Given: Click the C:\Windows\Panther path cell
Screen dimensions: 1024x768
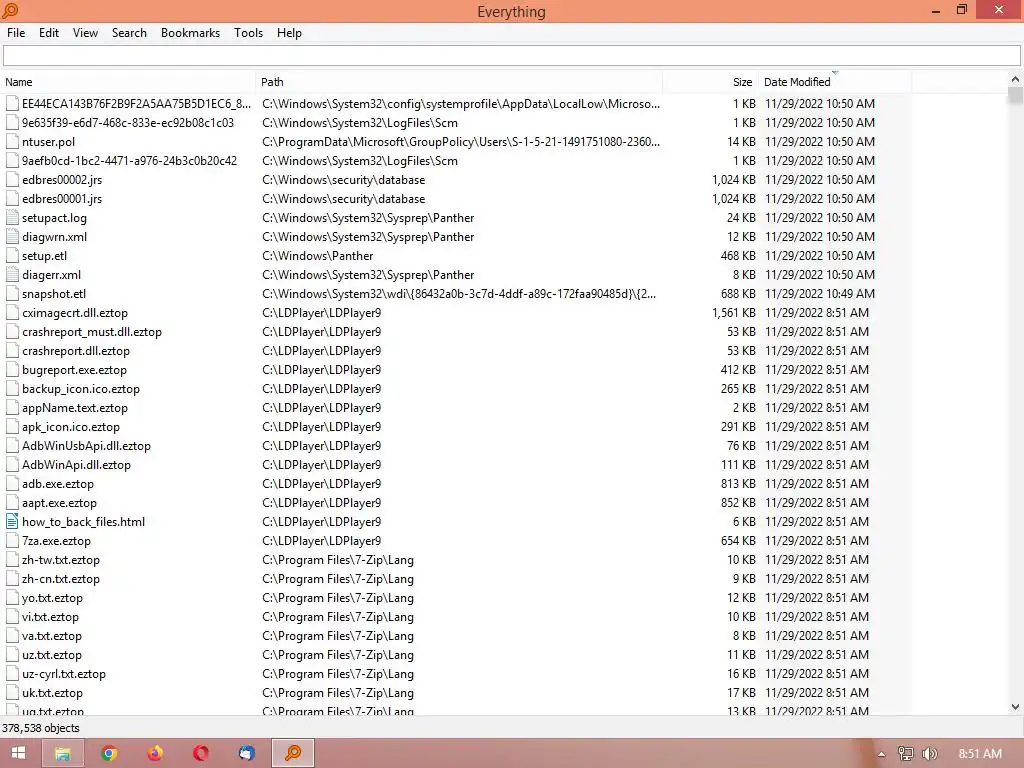Looking at the screenshot, I should coord(318,255).
